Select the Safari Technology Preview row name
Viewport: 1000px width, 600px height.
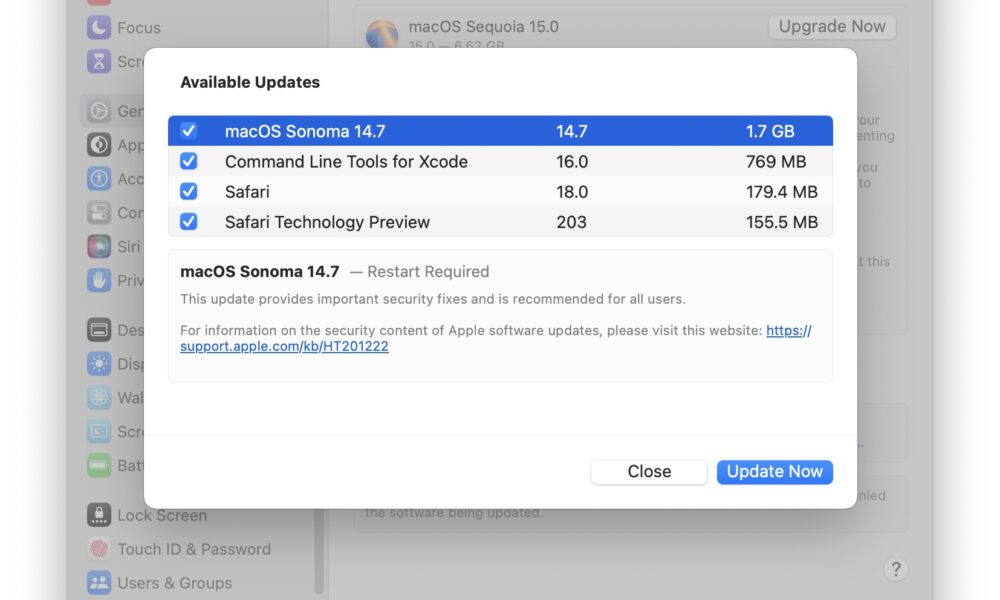coord(327,222)
